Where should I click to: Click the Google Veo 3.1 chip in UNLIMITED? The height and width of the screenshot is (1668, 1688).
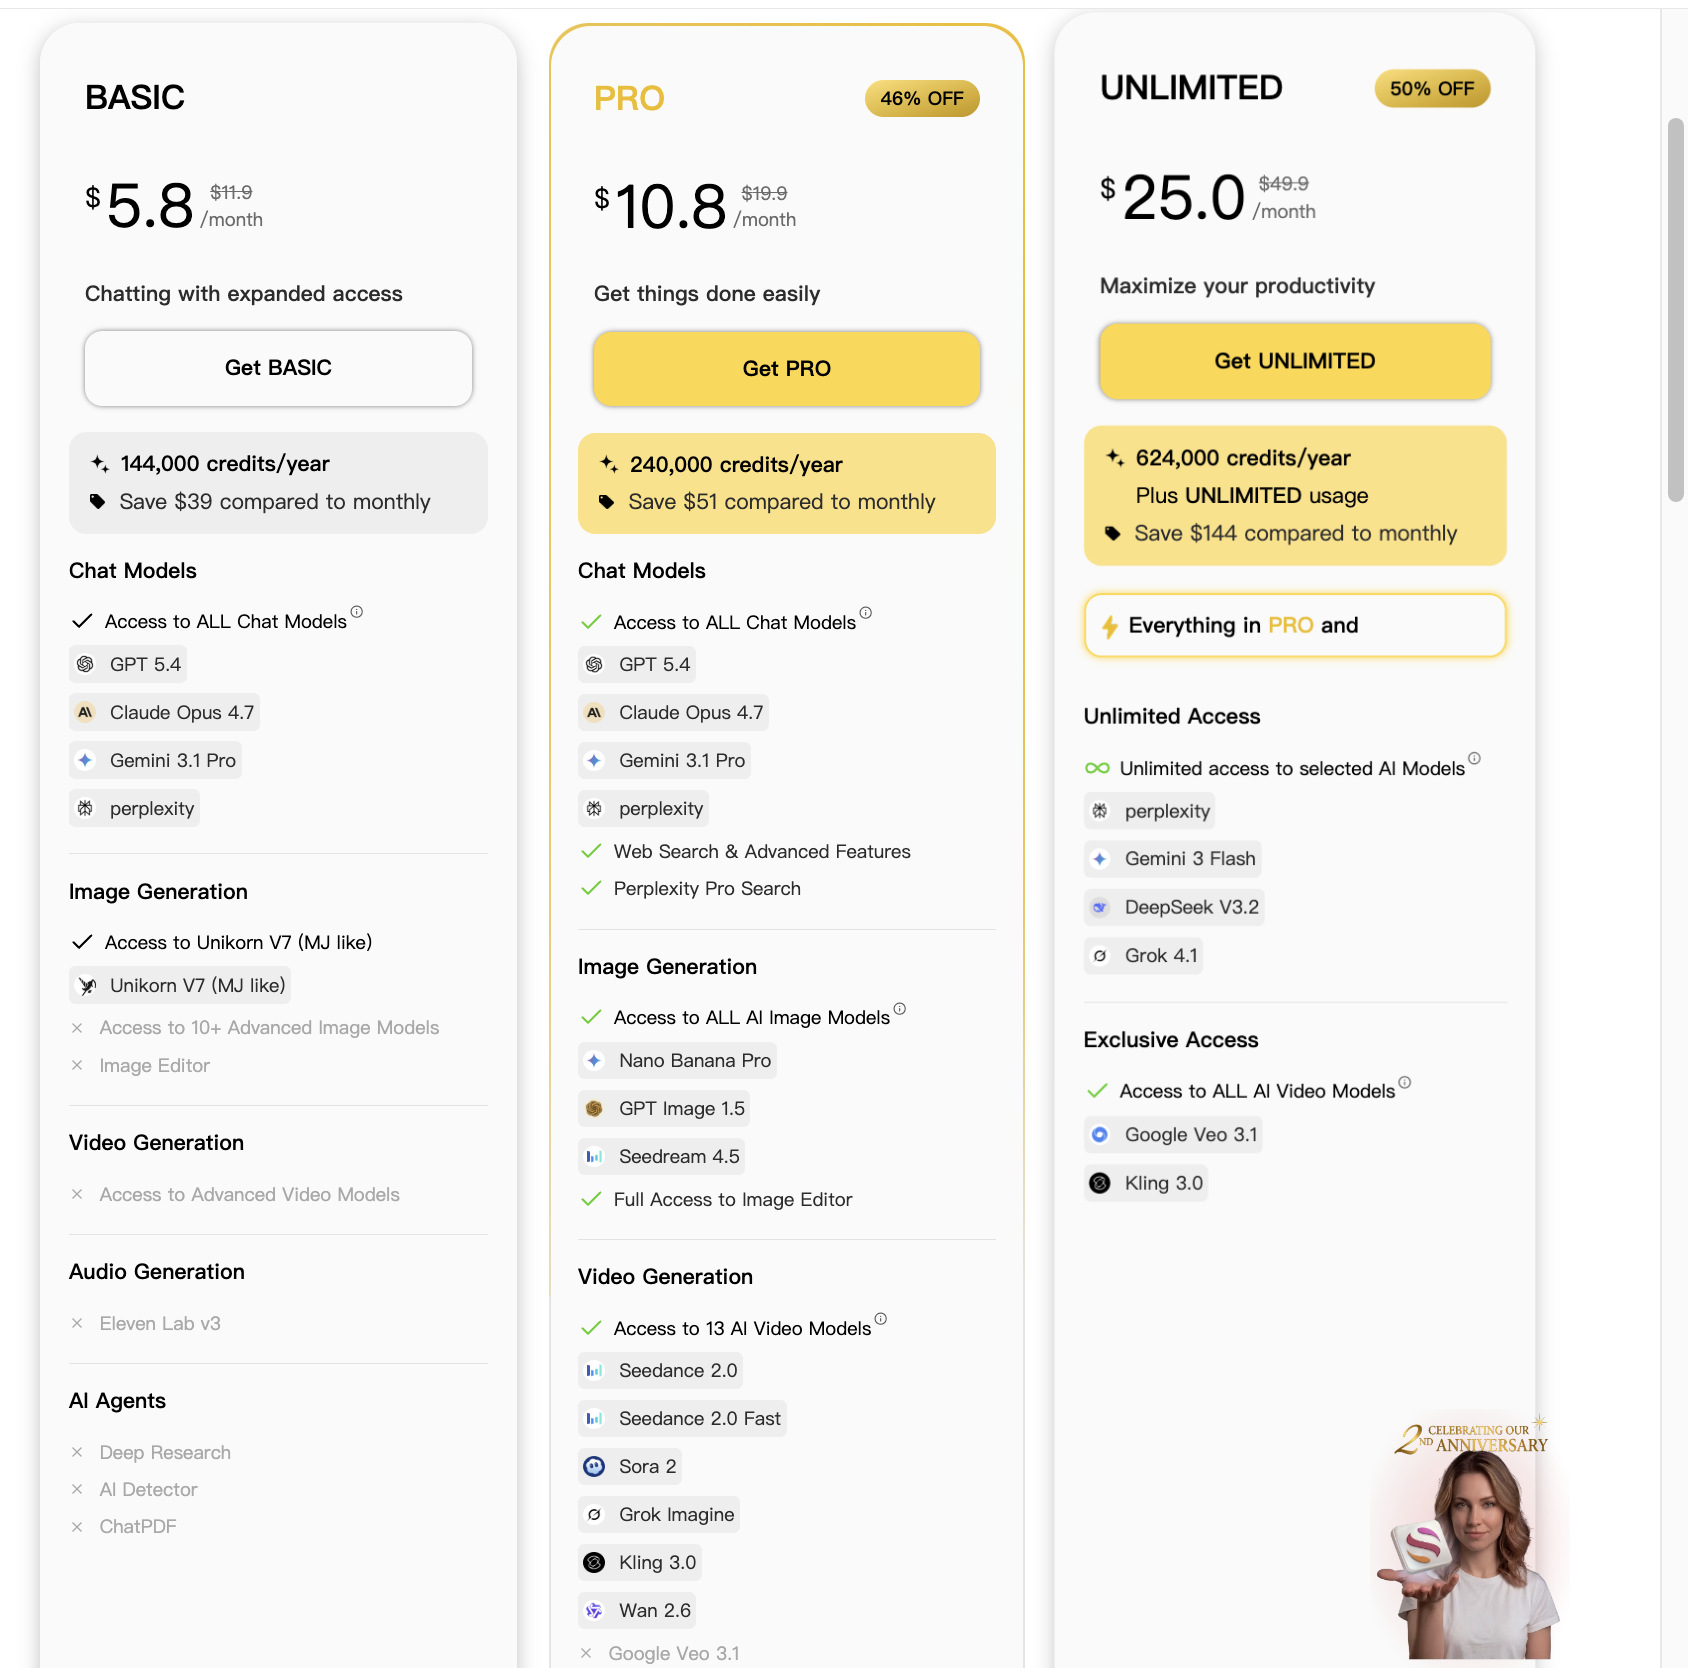coord(1174,1135)
